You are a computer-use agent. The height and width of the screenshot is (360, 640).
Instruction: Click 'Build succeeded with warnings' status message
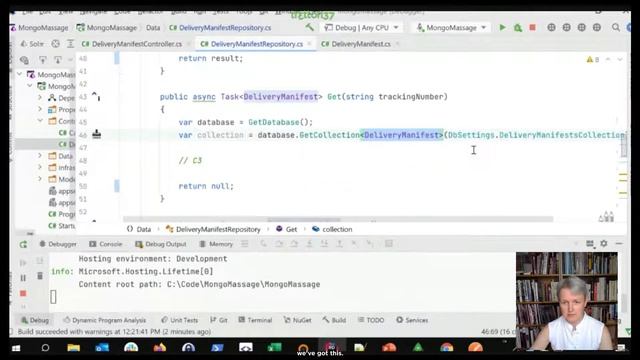114,332
